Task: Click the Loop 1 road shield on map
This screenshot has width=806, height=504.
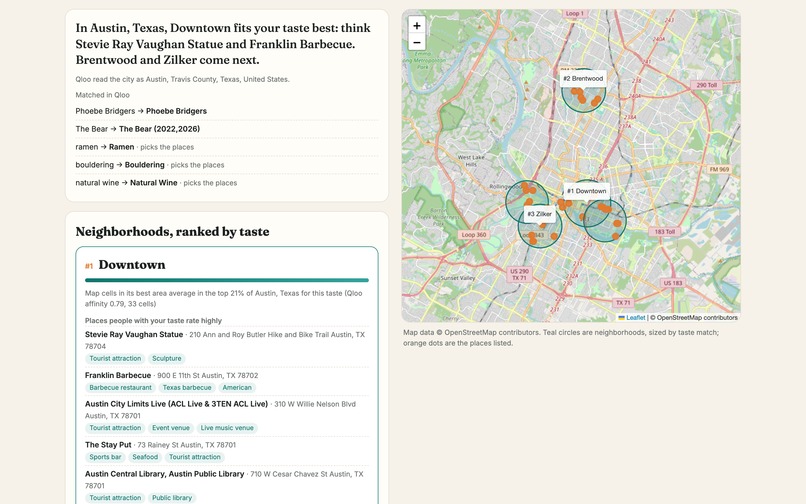Action: click(575, 13)
